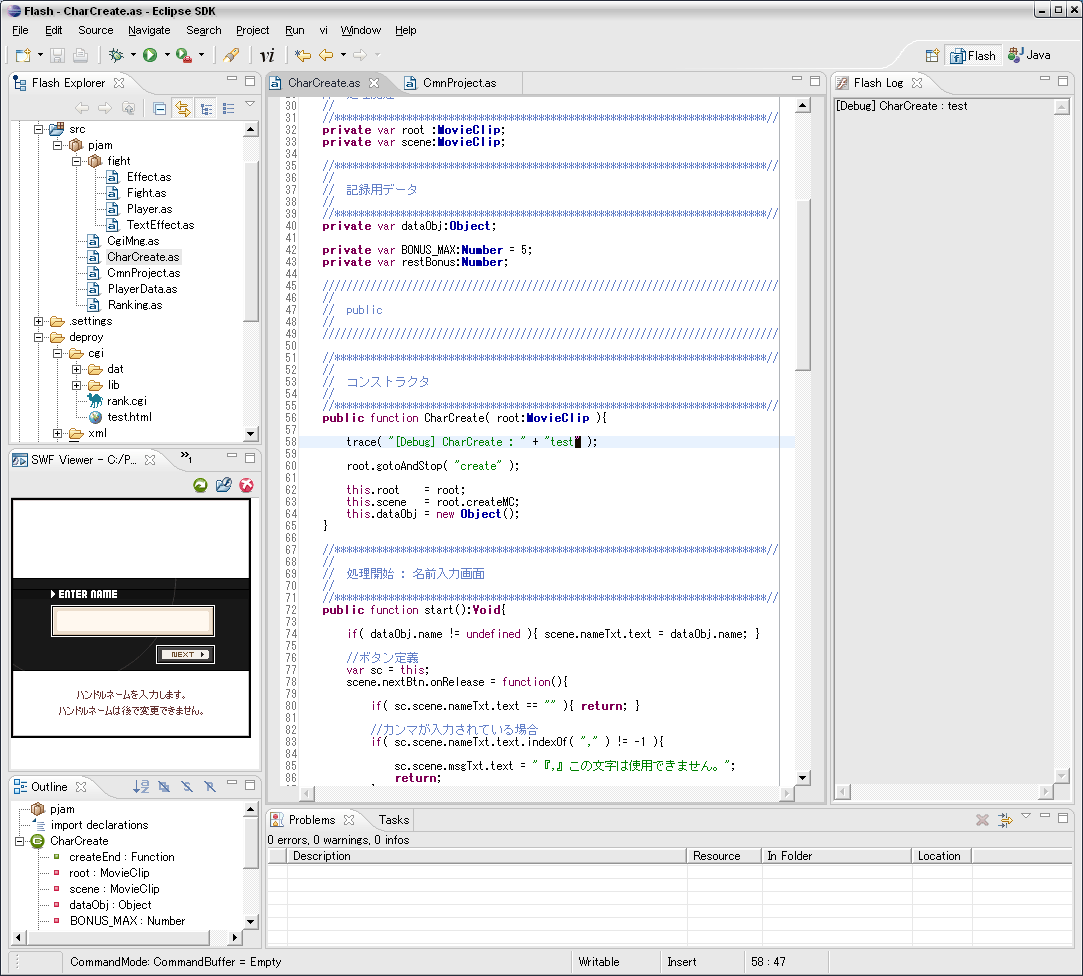Click the Debug bug icon in toolbar
This screenshot has height=976, width=1083.
(117, 55)
